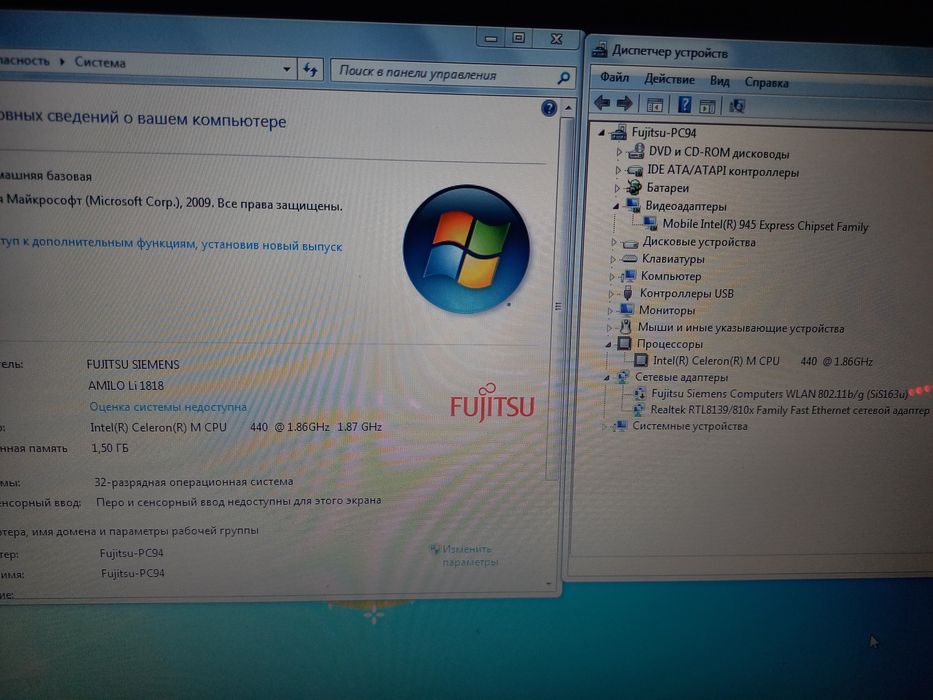Click the refresh button next to address bar
This screenshot has height=700, width=933.
tap(310, 70)
